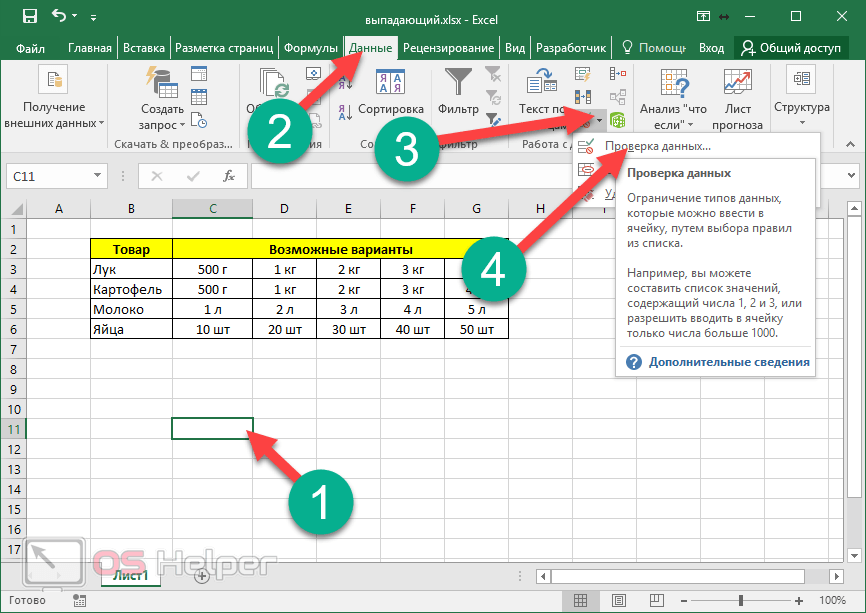This screenshot has height=613, width=866.
Task: Click the Дополнительные сведения link
Action: (729, 362)
